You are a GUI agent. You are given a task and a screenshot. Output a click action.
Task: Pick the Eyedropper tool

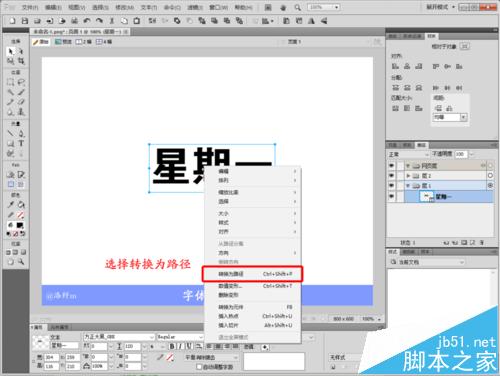pyautogui.click(x=10, y=205)
